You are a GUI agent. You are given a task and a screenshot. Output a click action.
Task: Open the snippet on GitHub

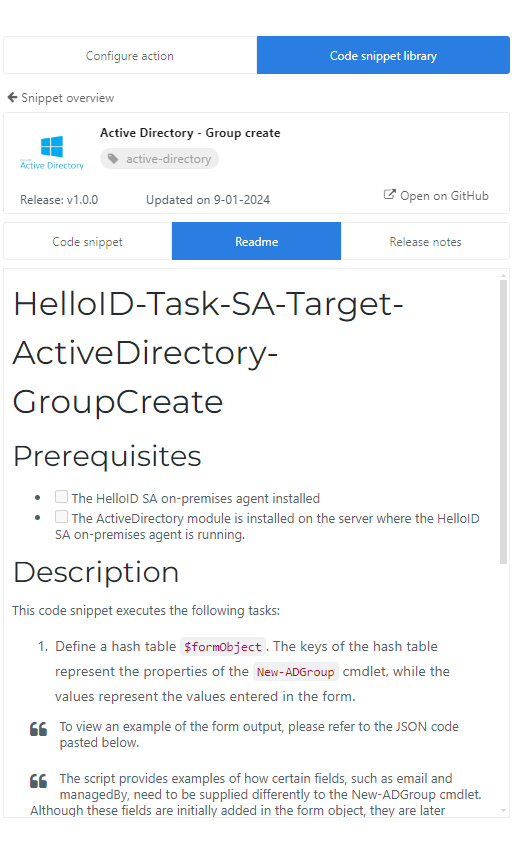(x=436, y=196)
